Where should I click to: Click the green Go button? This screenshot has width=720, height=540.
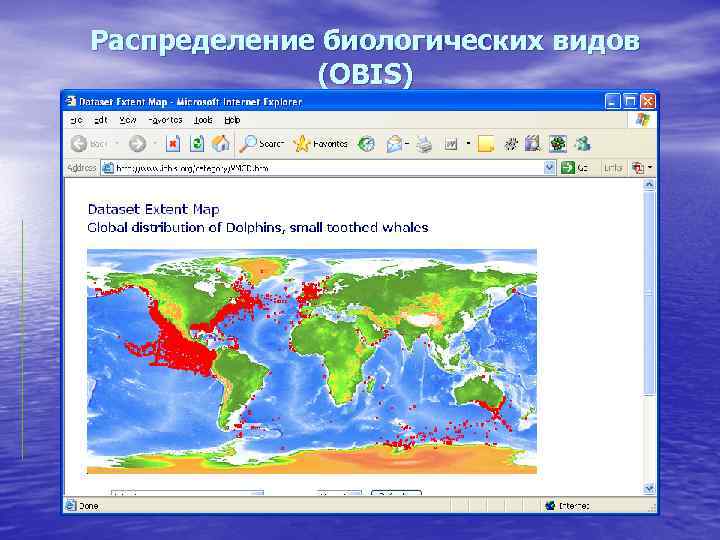point(574,168)
